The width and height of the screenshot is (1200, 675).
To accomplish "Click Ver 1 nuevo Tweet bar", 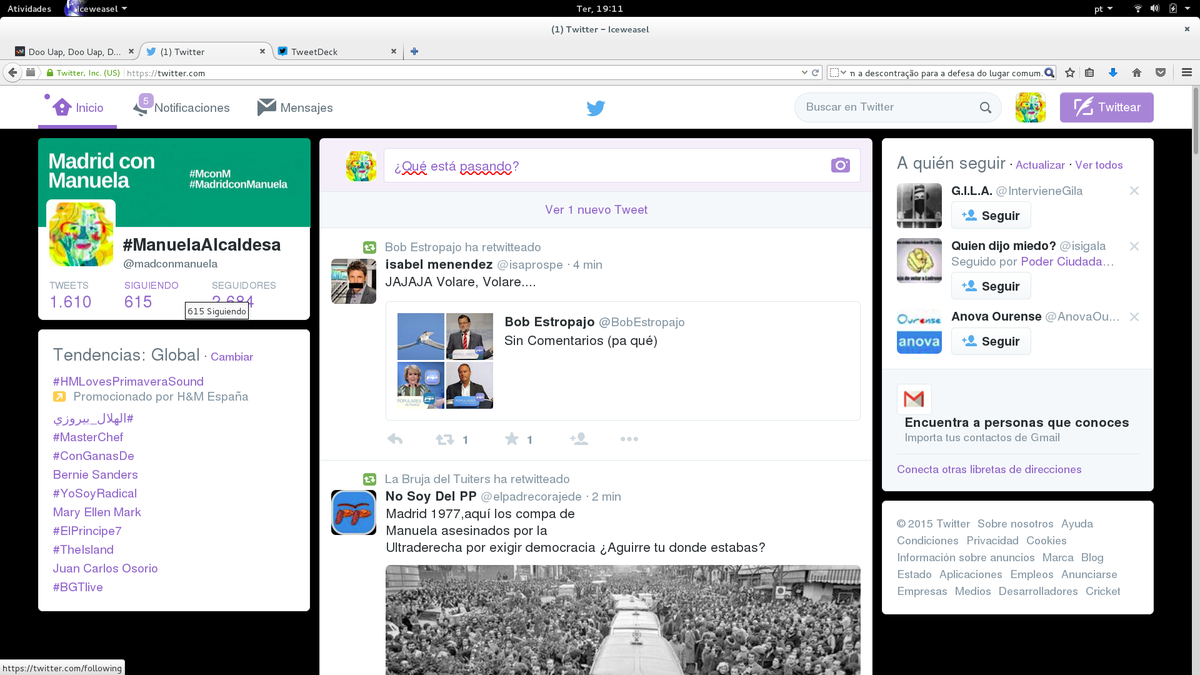I will [x=596, y=210].
